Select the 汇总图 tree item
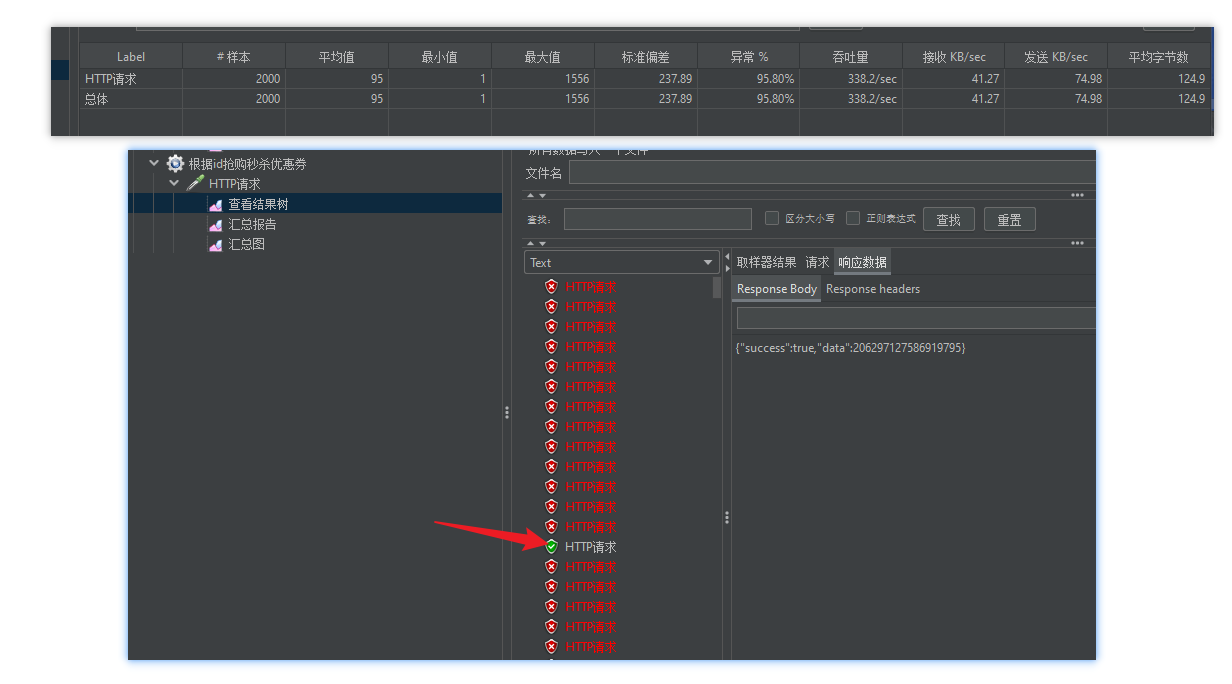Image resolution: width=1232 pixels, height=684 pixels. click(x=246, y=244)
